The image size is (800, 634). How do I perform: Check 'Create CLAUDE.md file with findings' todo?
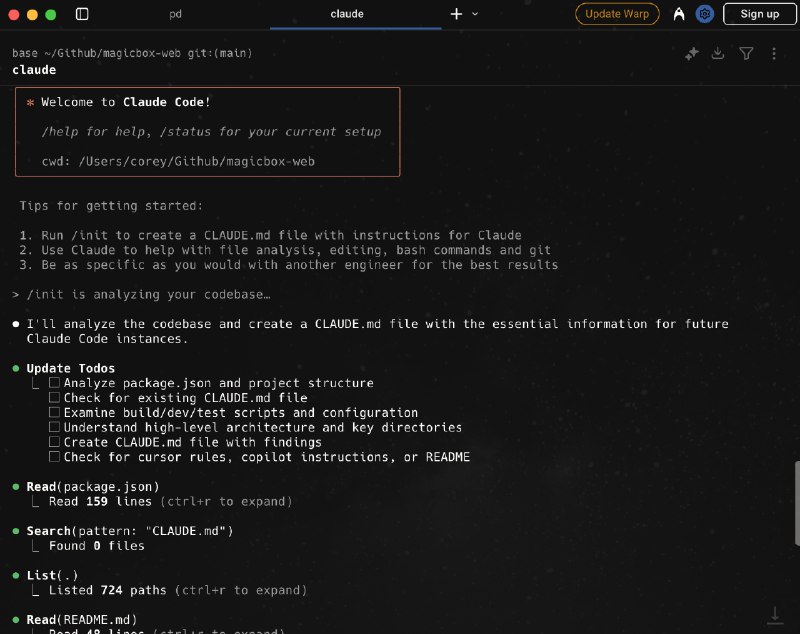55,442
